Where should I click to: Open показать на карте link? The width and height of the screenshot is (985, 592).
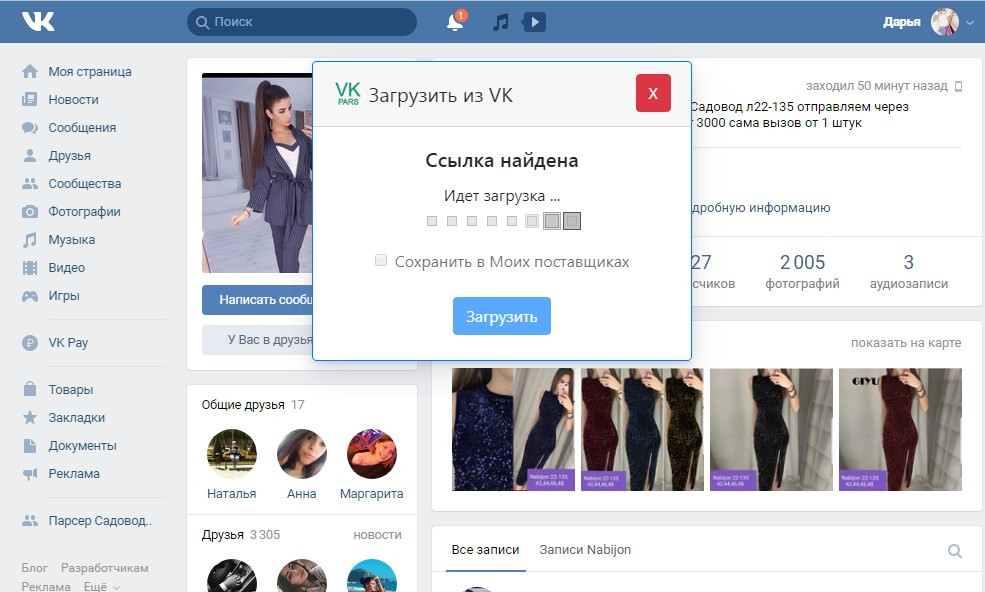[905, 343]
